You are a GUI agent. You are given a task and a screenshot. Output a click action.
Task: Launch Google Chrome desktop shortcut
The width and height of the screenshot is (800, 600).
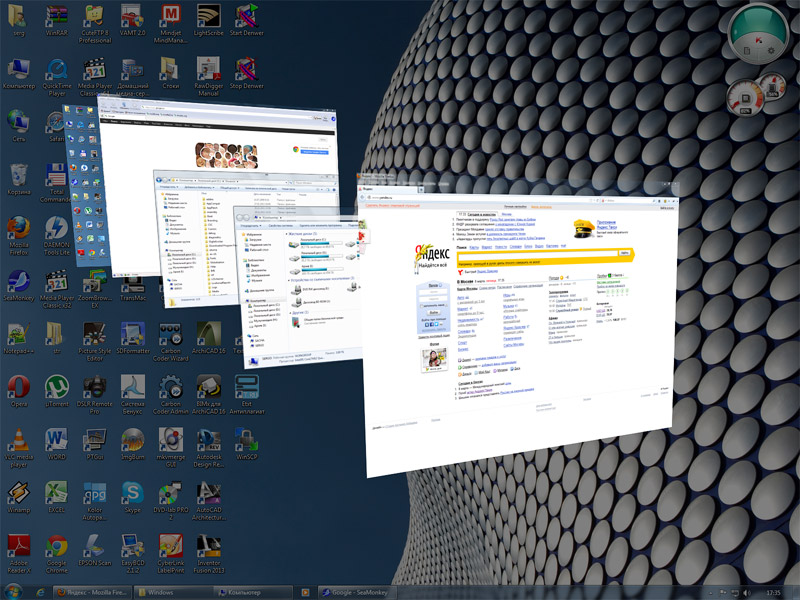click(x=57, y=554)
